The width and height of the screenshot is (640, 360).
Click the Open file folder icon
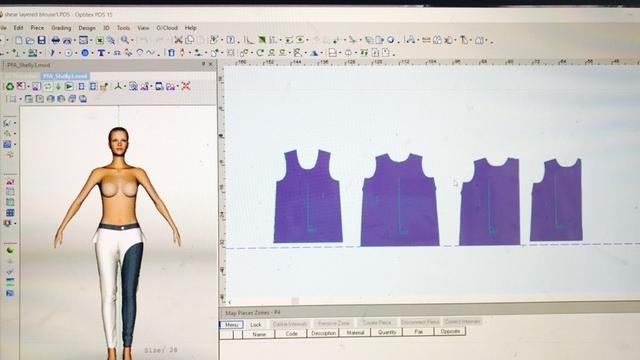(30, 40)
